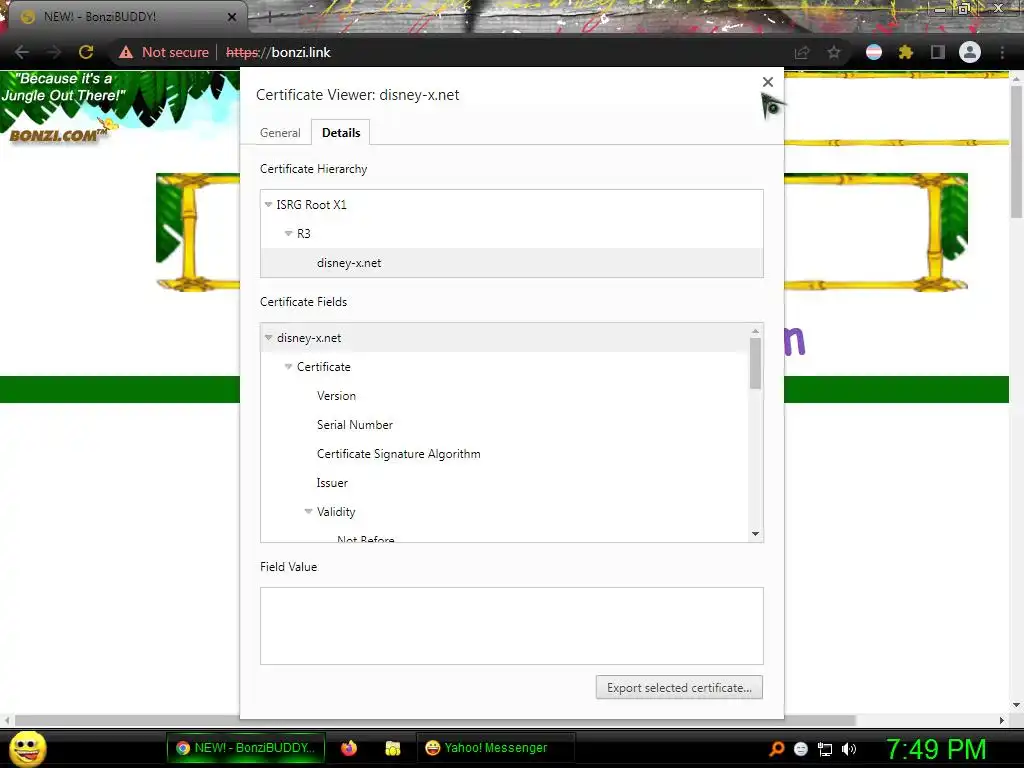
Task: Click the smiley tray icon
Action: pos(801,748)
